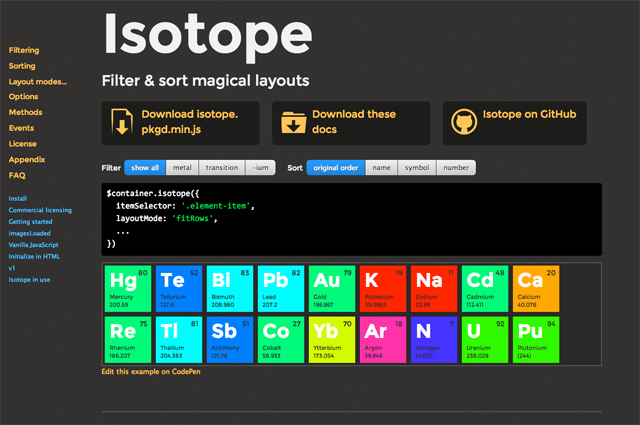Click the 'Isotope' page title
640x425 pixels.
click(208, 37)
